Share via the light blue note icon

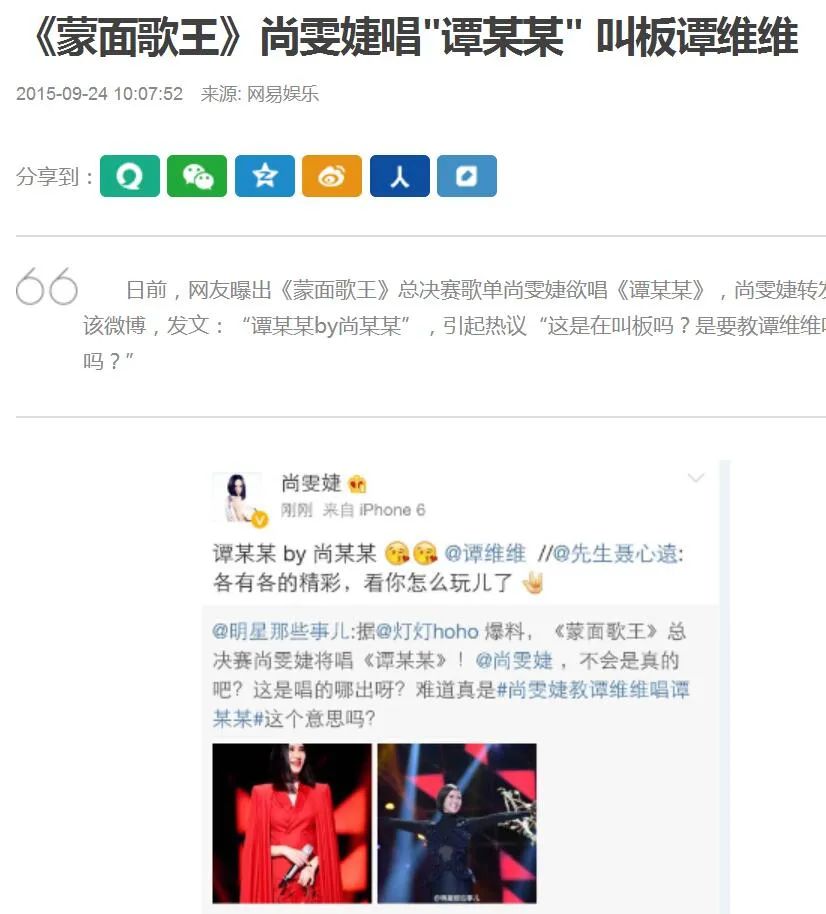(467, 176)
